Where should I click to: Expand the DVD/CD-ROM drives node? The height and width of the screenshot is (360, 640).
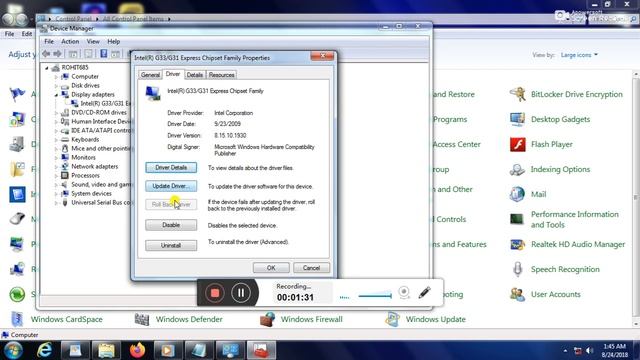point(56,113)
